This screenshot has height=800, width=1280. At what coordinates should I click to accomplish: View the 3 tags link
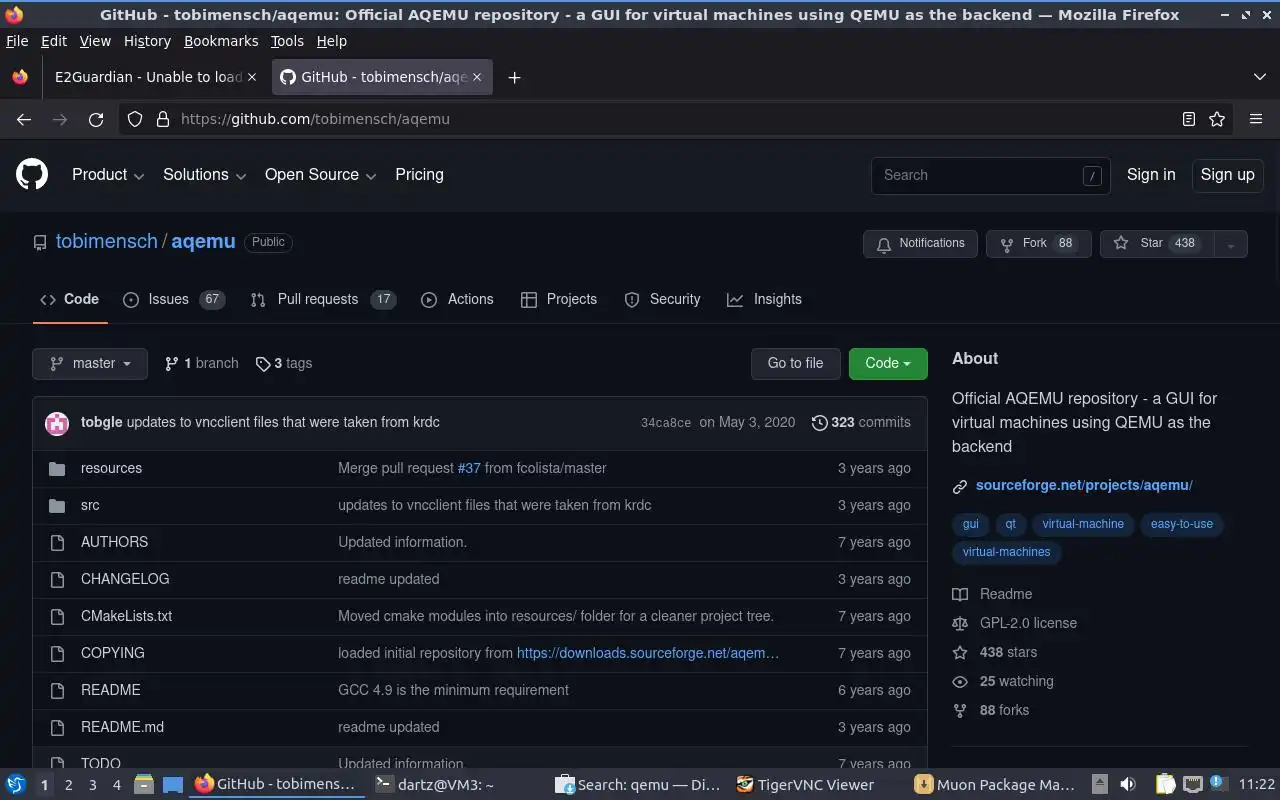[x=284, y=364]
